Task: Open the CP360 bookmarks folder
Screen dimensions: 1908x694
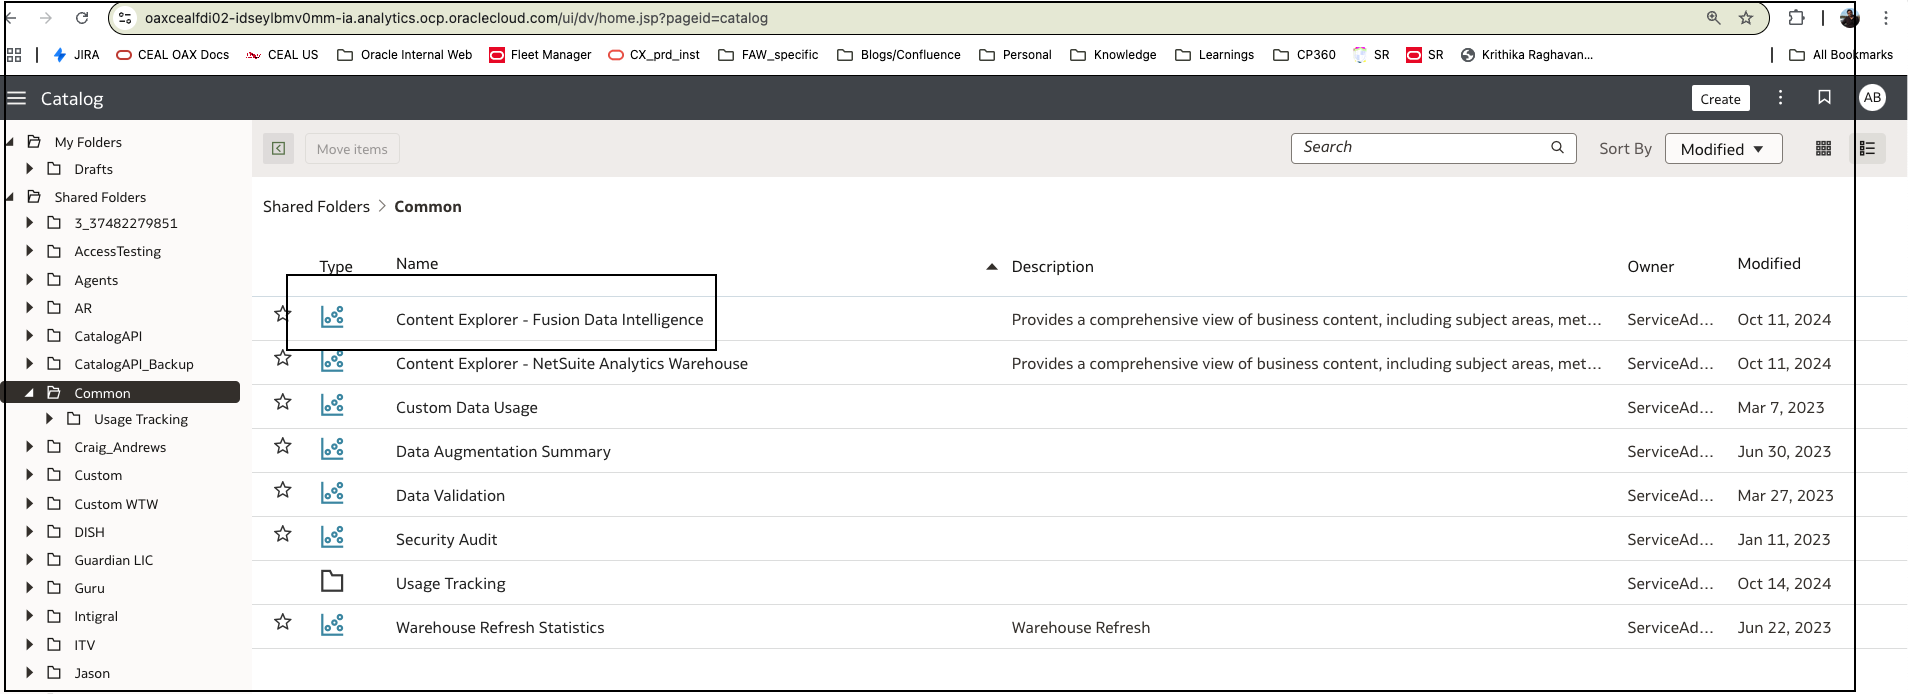Action: (1304, 55)
